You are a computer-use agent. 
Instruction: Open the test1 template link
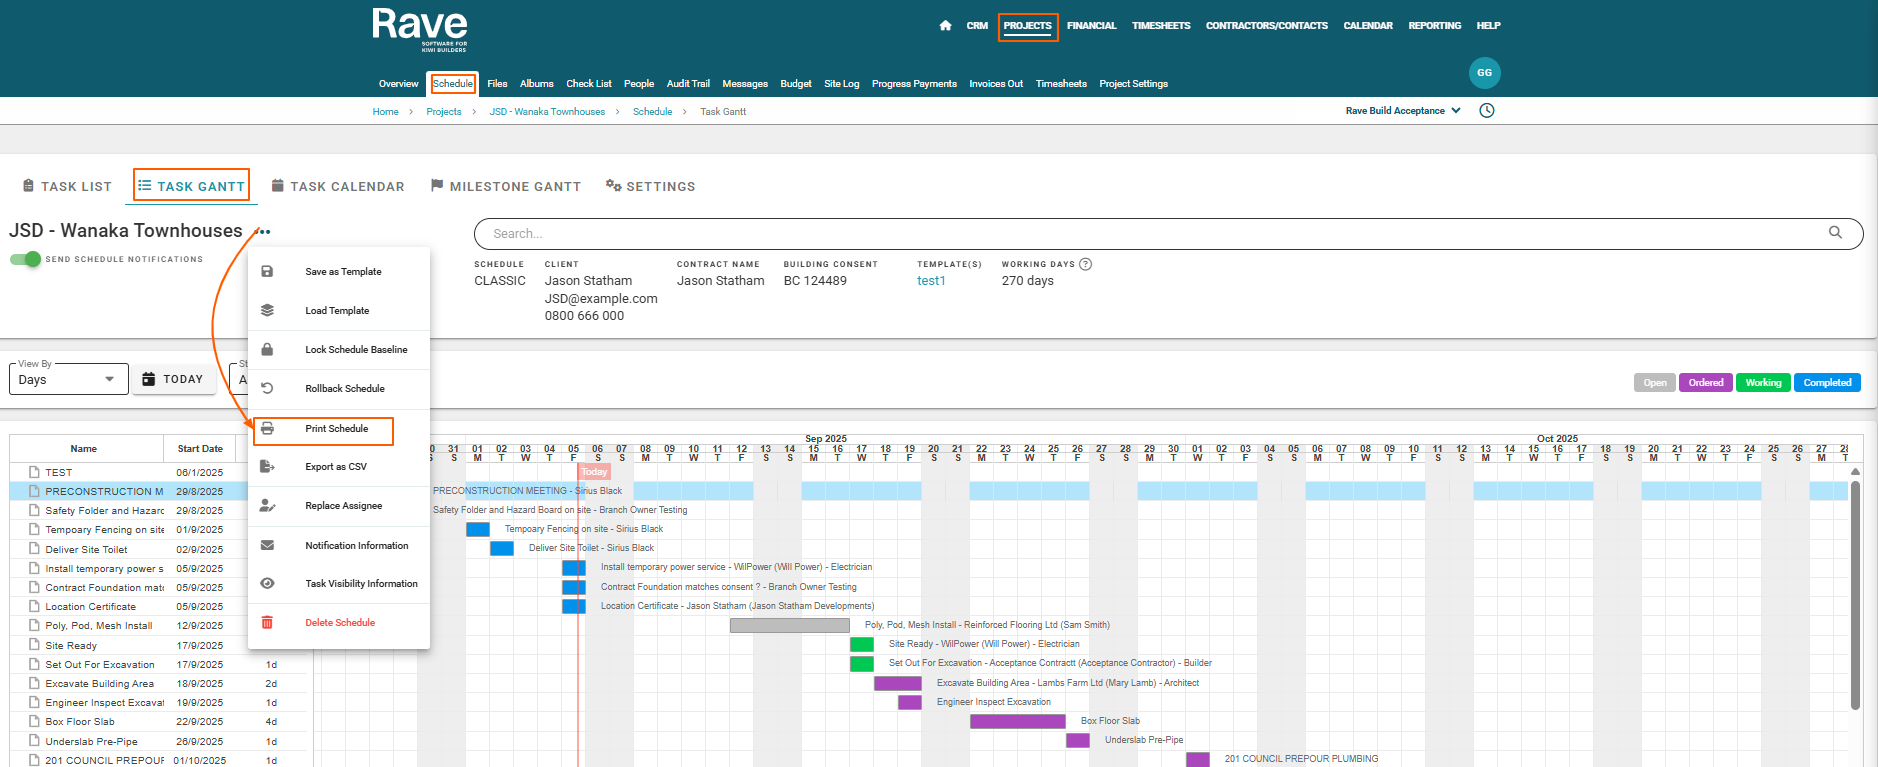pyautogui.click(x=931, y=281)
